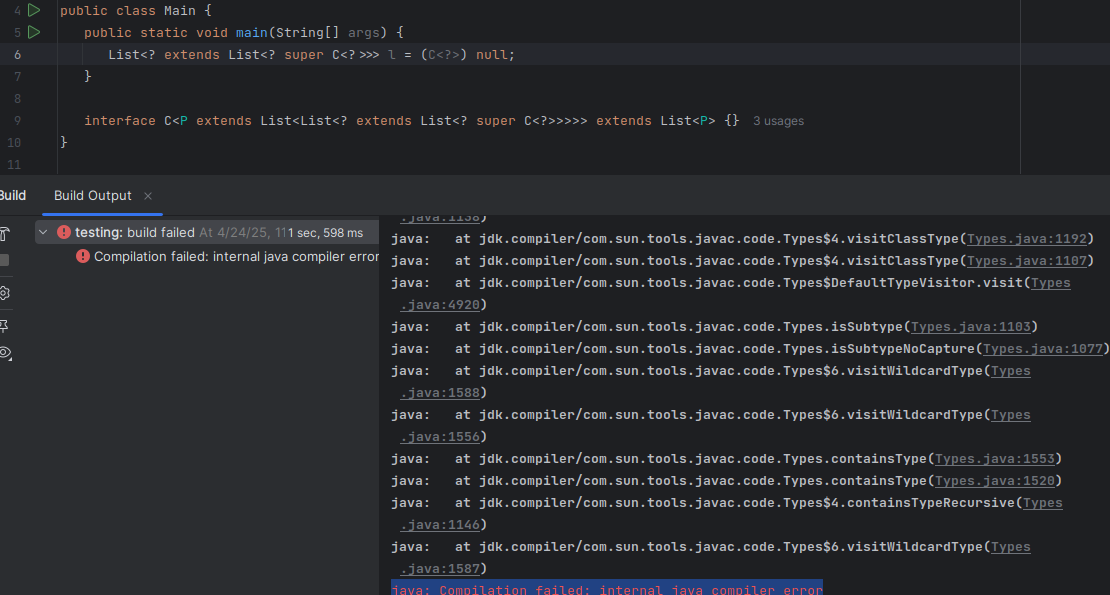Click 'containsTypeRecursive' in the stack trace
Image resolution: width=1110 pixels, height=595 pixels.
(931, 503)
